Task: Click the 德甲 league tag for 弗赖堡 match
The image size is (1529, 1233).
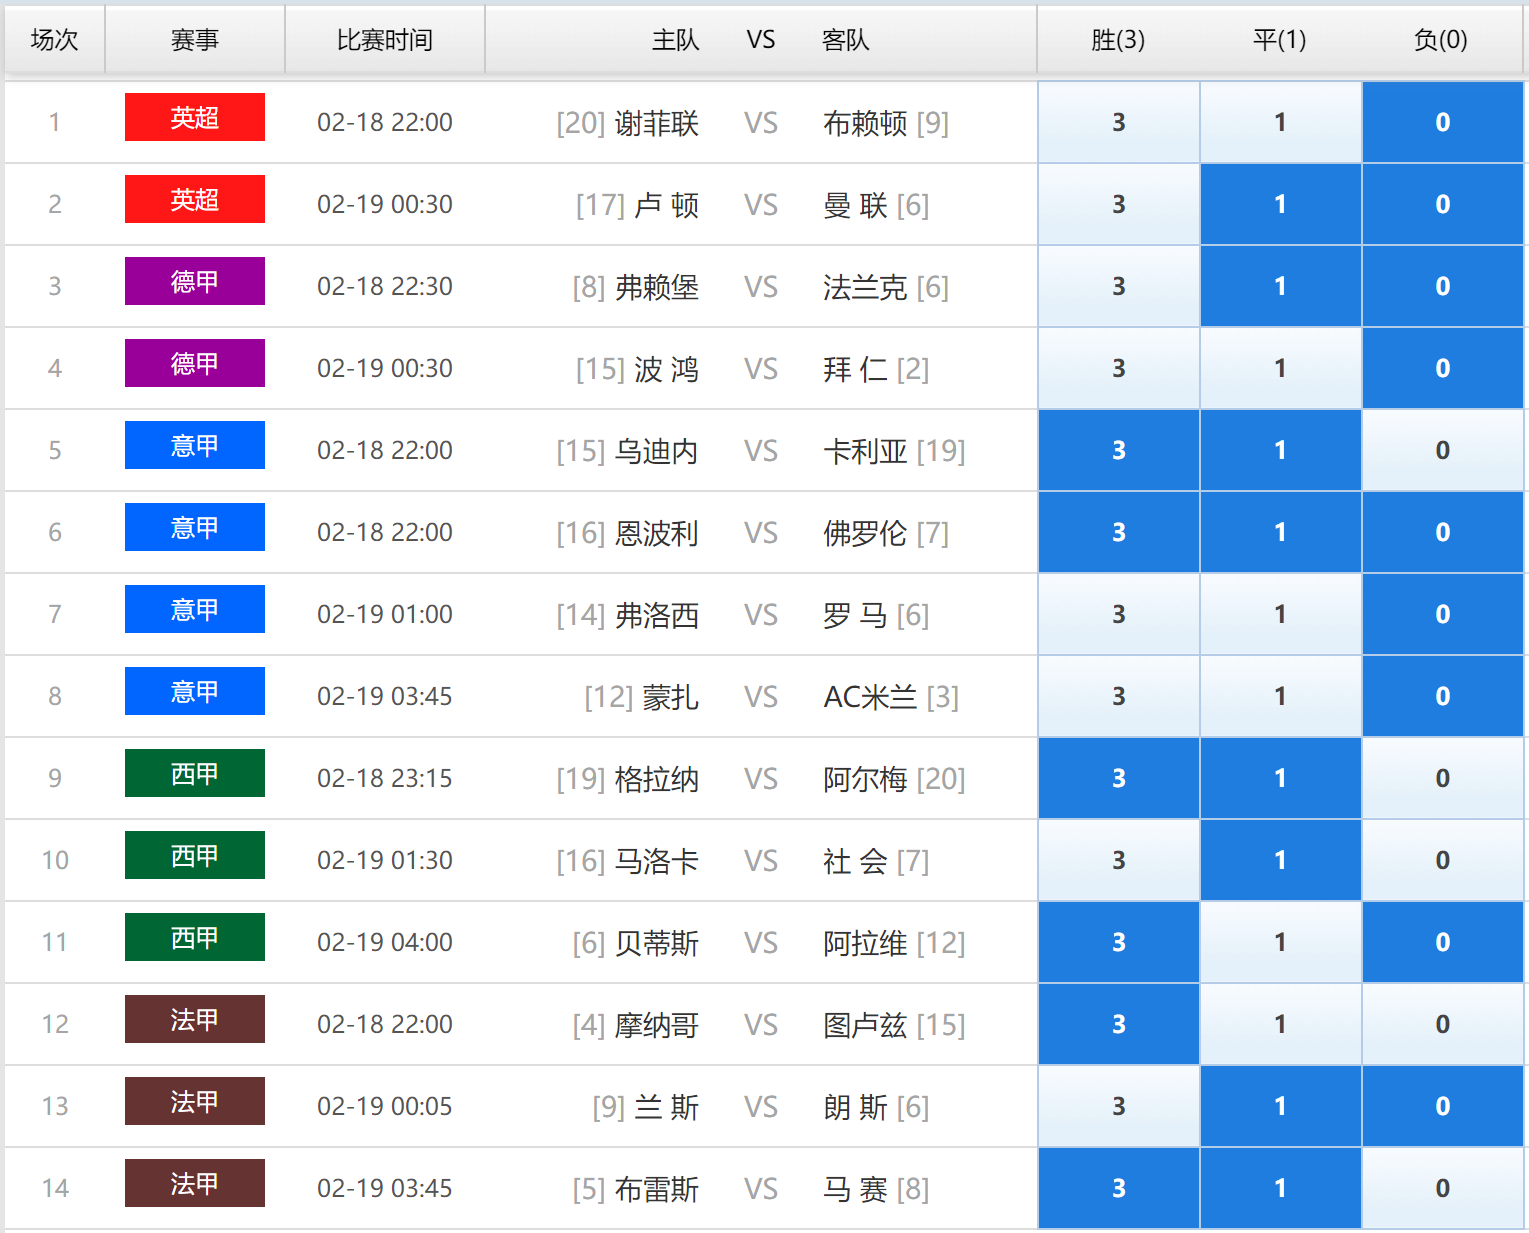Action: pos(195,281)
